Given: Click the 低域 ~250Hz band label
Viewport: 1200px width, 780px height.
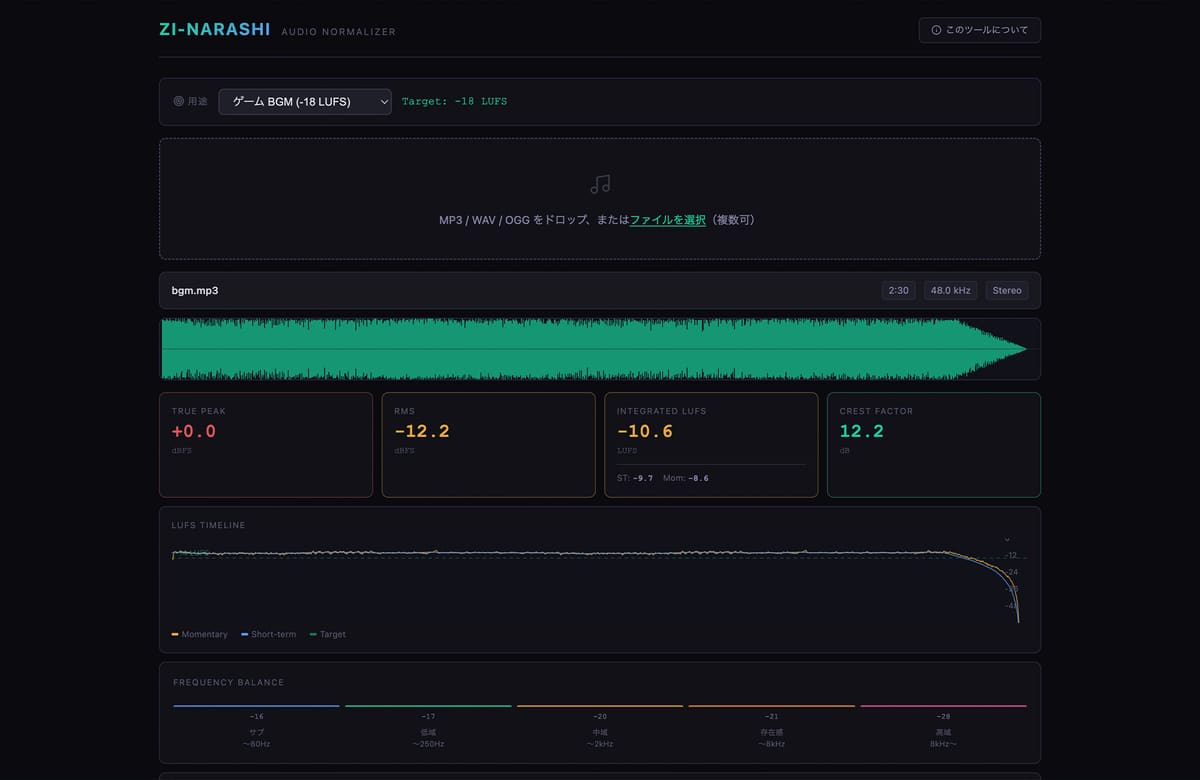Looking at the screenshot, I should 429,738.
